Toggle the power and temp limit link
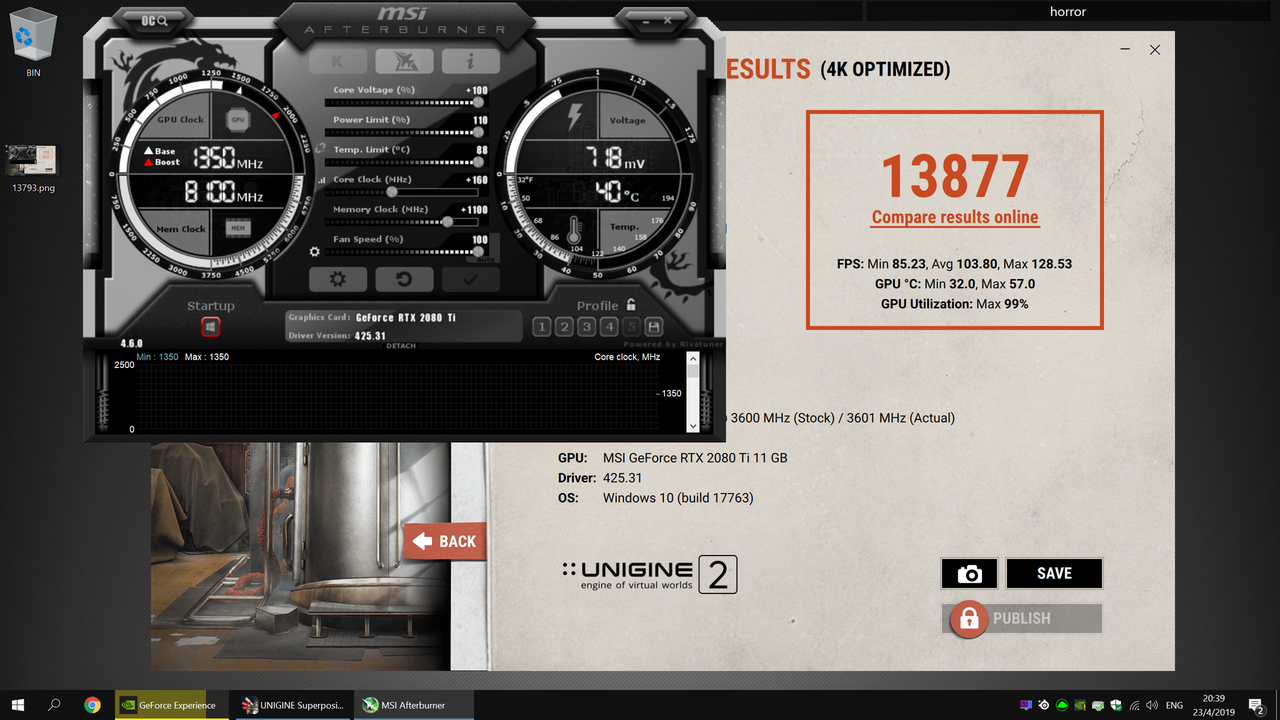 pyautogui.click(x=320, y=148)
